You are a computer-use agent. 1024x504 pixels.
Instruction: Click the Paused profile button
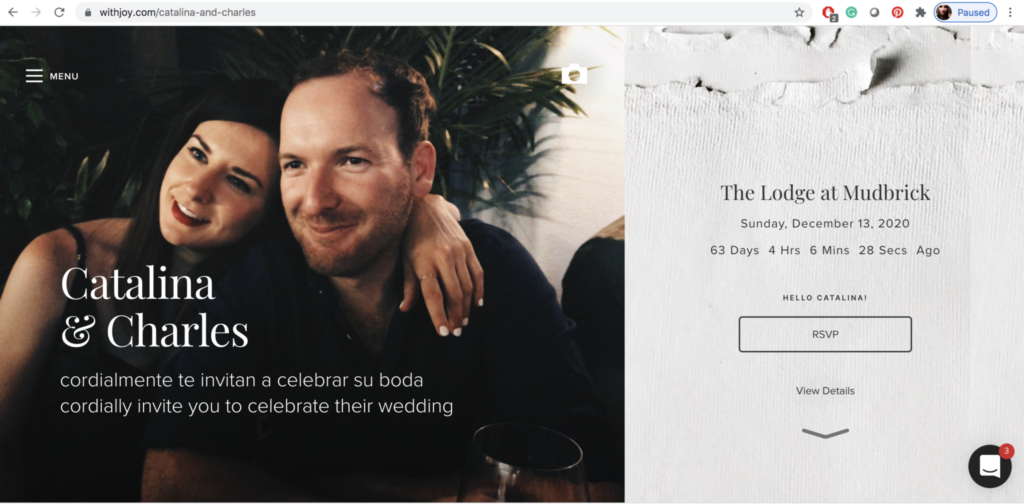point(965,12)
